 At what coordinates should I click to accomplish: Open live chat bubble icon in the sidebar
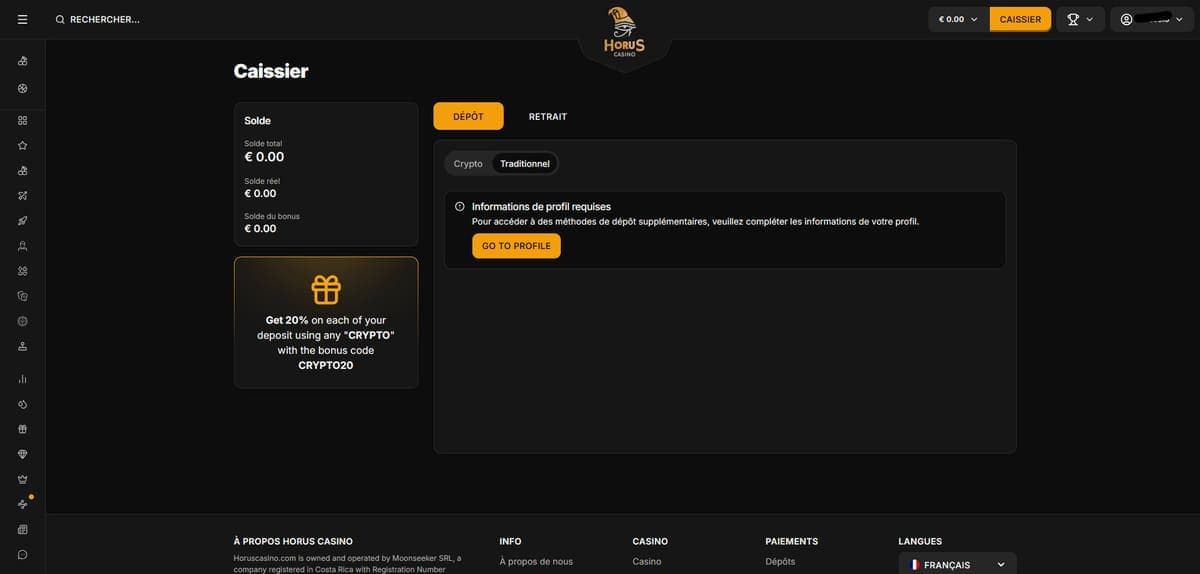point(22,554)
